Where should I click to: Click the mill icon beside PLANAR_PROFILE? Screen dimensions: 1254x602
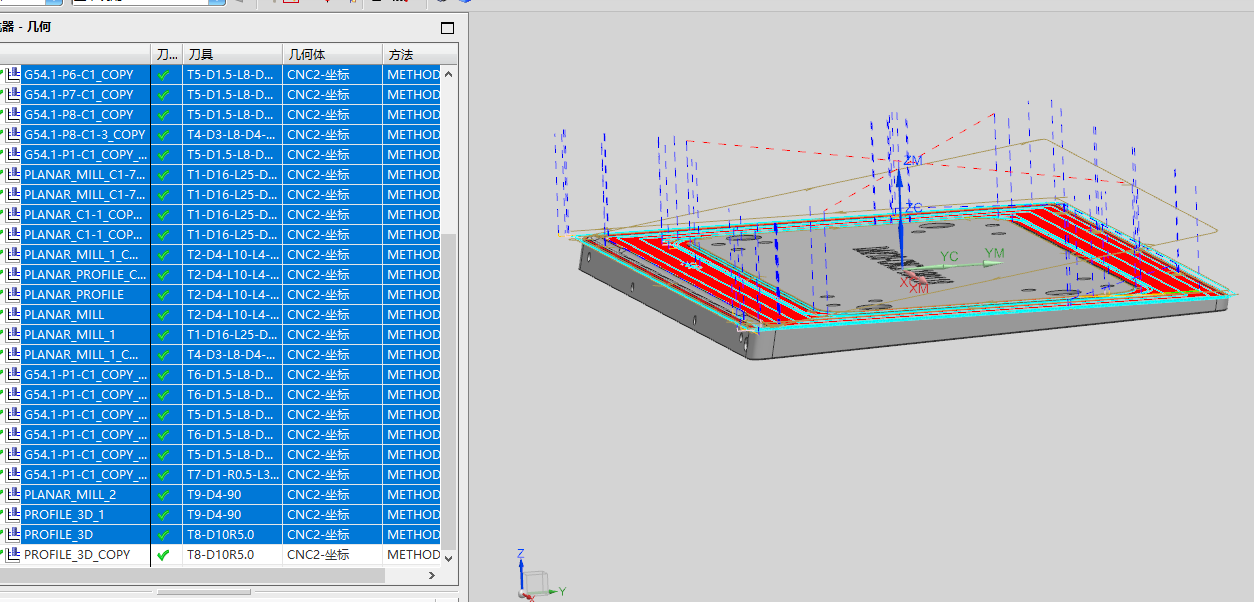pos(13,294)
